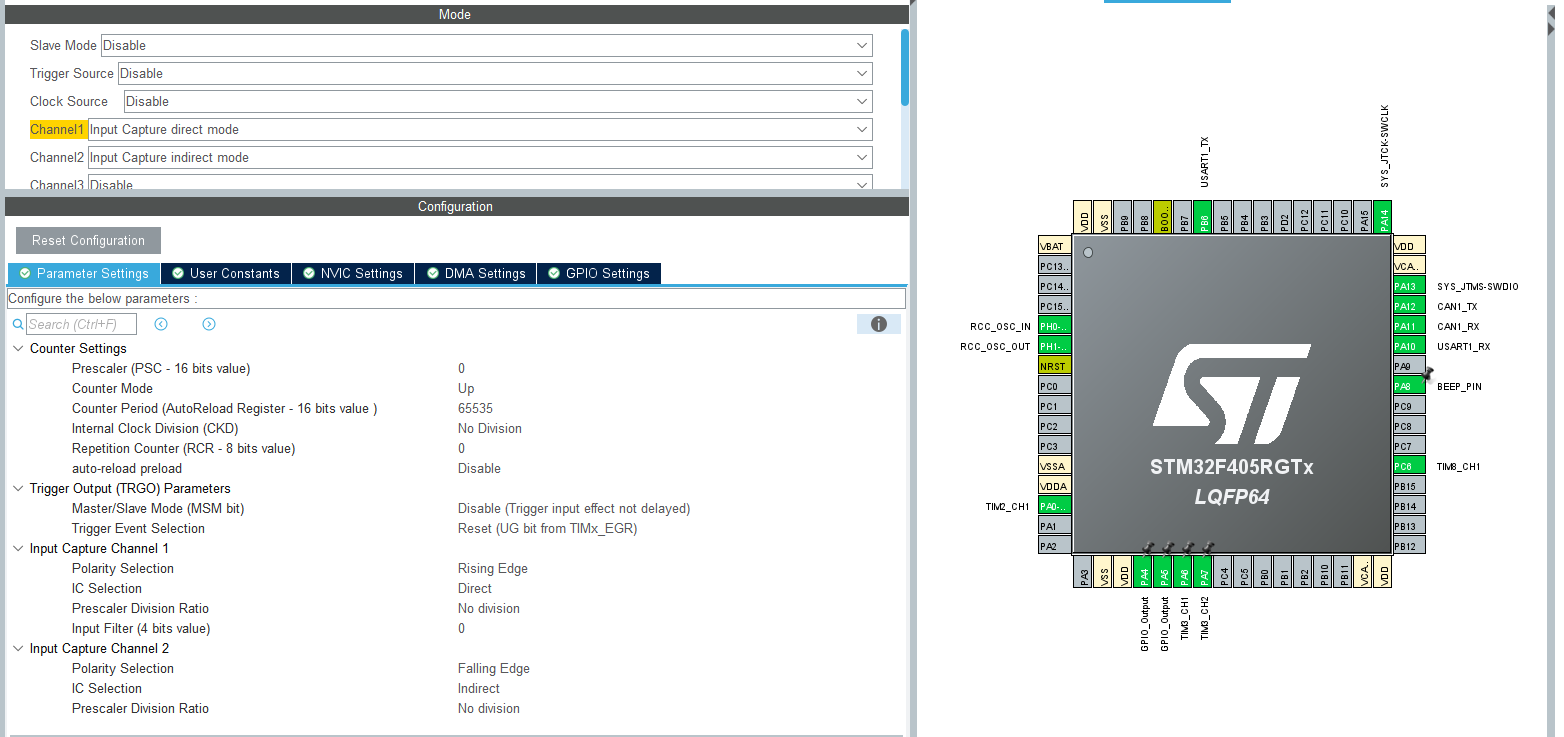
Task: Select the PH0 RCC_OSC_IN pin
Action: tap(1055, 326)
